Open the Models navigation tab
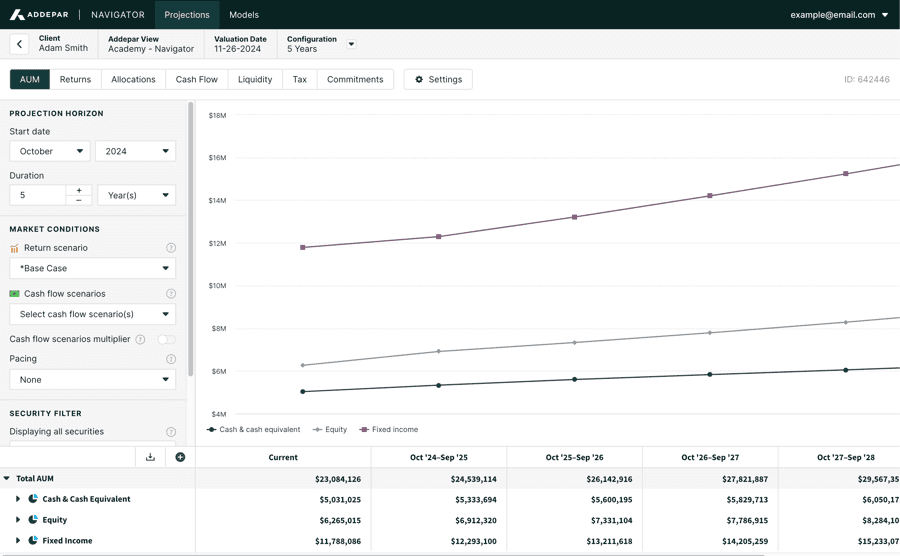 [x=243, y=15]
